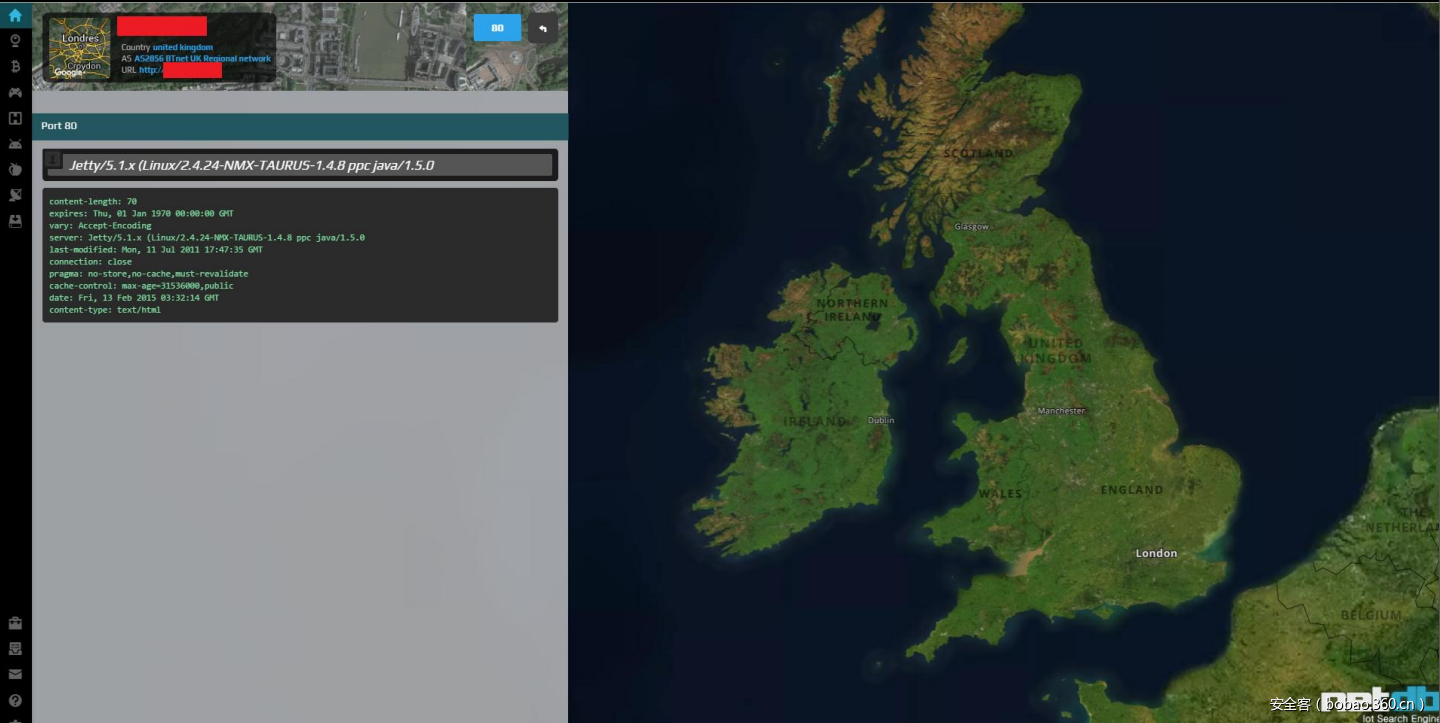The height and width of the screenshot is (723, 1440).
Task: Click the Londres Google map thumbnail
Action: coord(80,47)
